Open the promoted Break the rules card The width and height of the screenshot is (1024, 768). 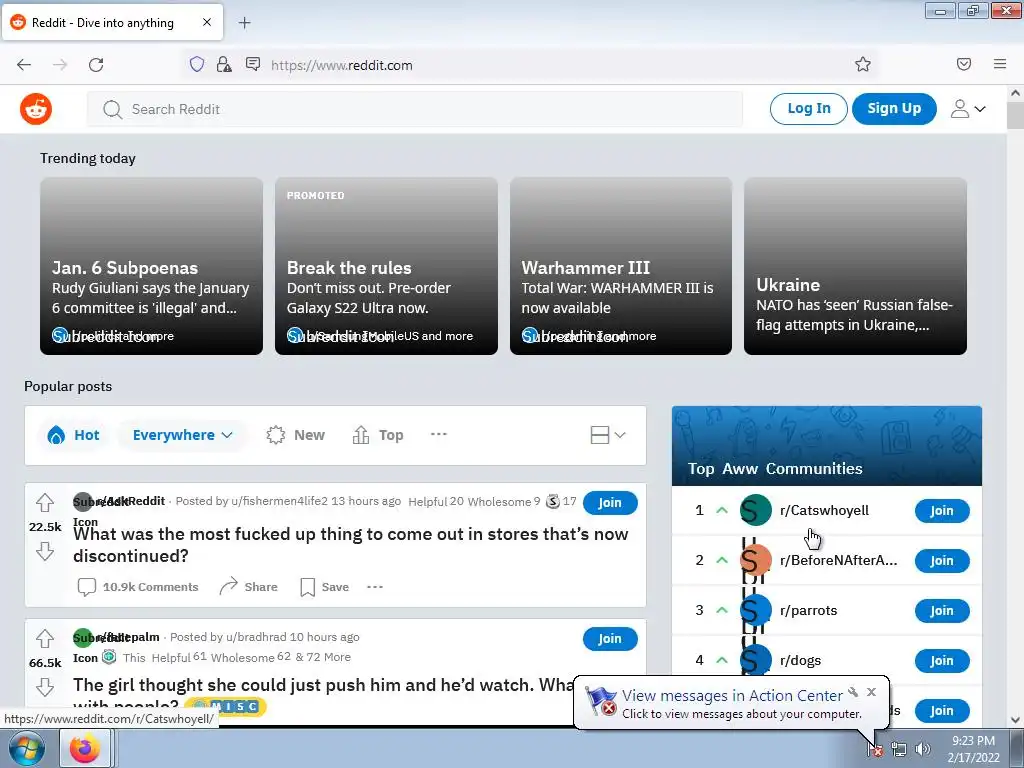[386, 266]
